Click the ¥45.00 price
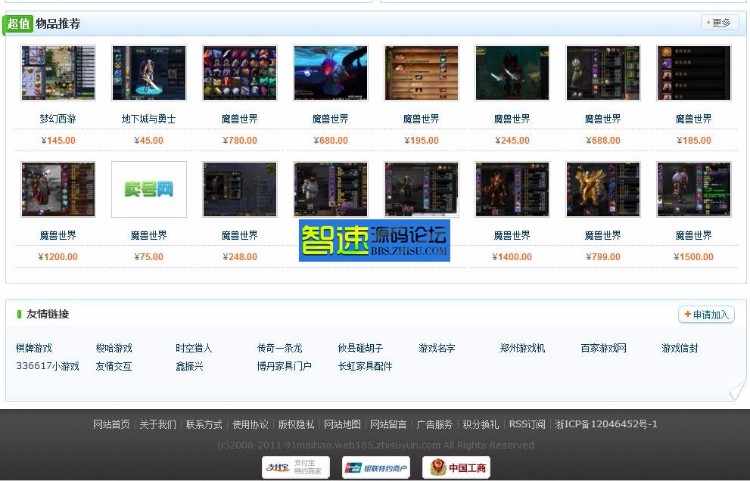Viewport: 750px width, 481px height. [149, 141]
